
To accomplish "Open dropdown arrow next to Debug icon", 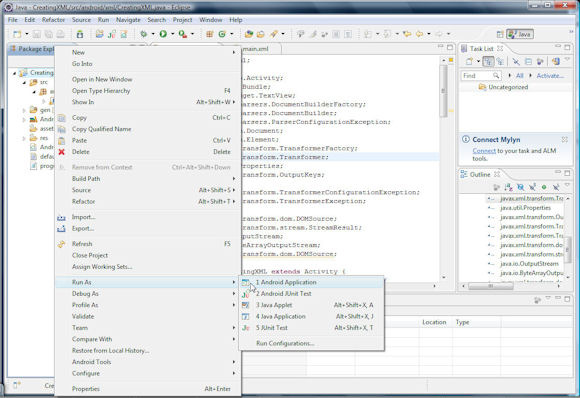I will (x=153, y=34).
